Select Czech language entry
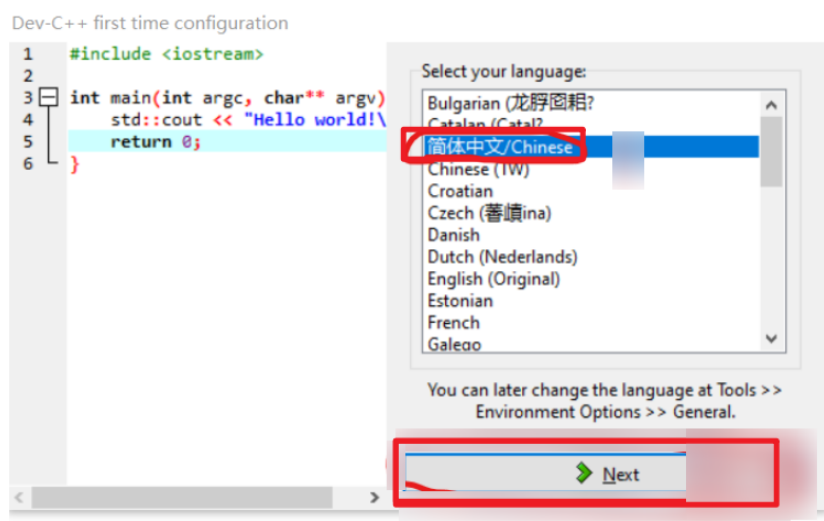This screenshot has height=521, width=824. pyautogui.click(x=591, y=213)
